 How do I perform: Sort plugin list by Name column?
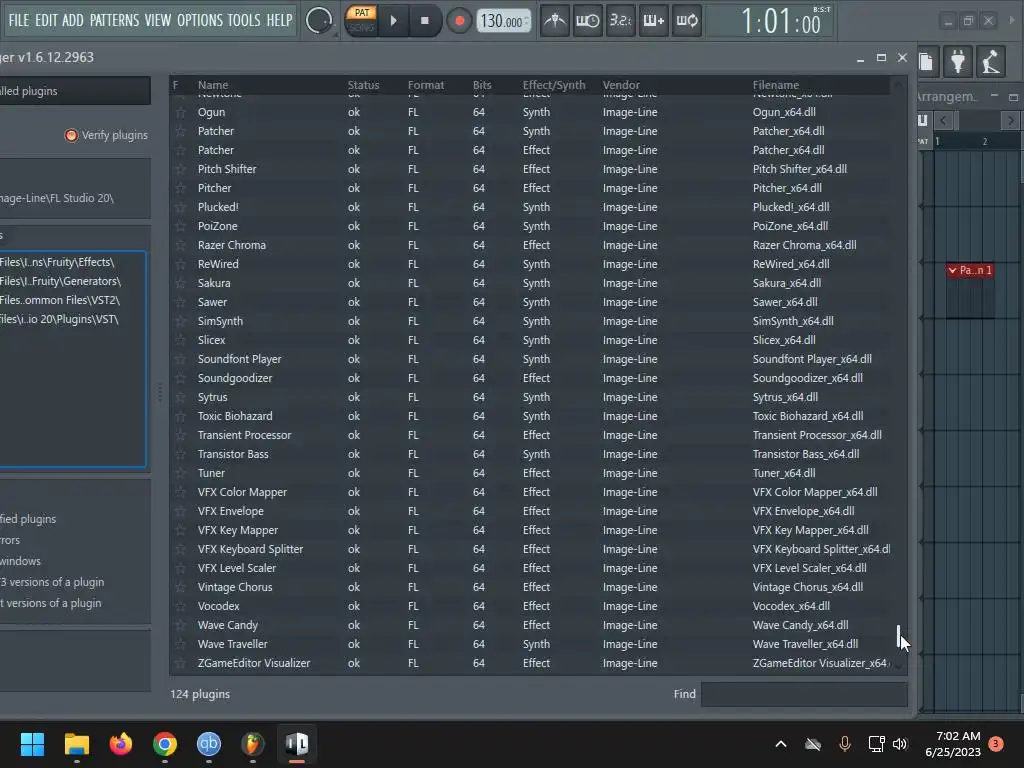[213, 85]
